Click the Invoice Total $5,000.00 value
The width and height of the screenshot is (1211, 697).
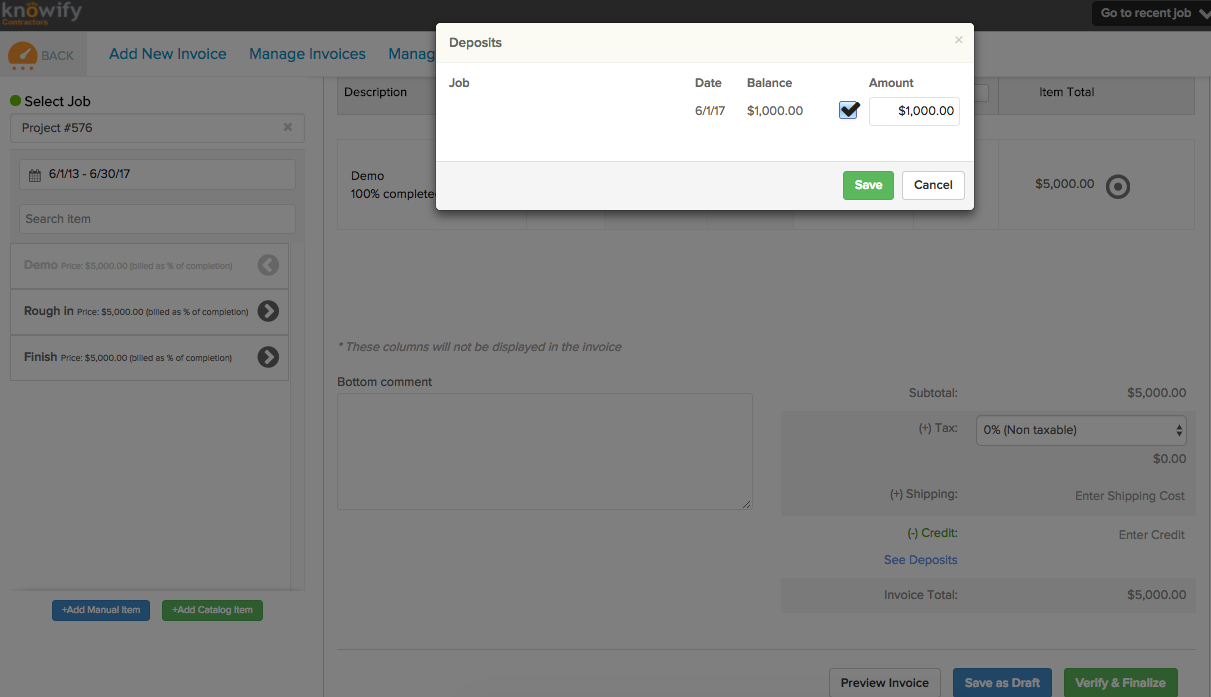click(x=1156, y=595)
